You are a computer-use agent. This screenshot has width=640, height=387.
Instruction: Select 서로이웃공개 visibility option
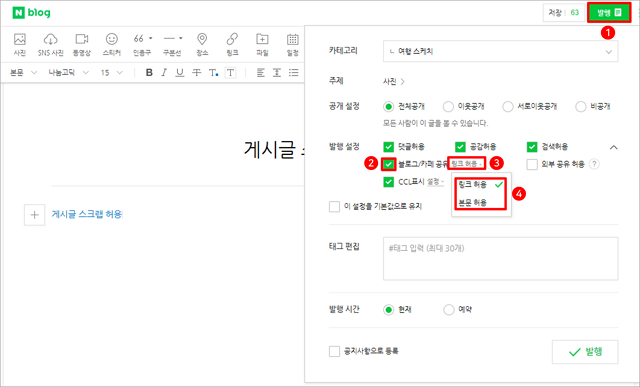click(x=529, y=107)
